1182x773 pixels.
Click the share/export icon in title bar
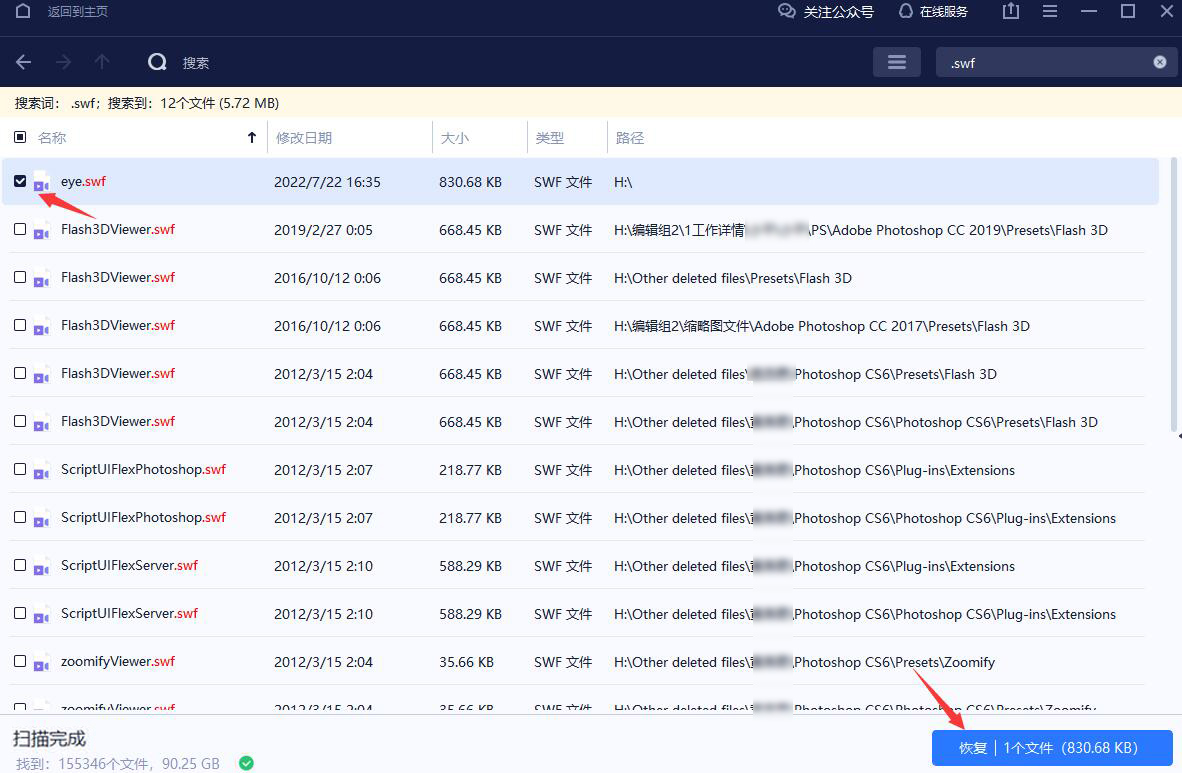click(x=1010, y=11)
